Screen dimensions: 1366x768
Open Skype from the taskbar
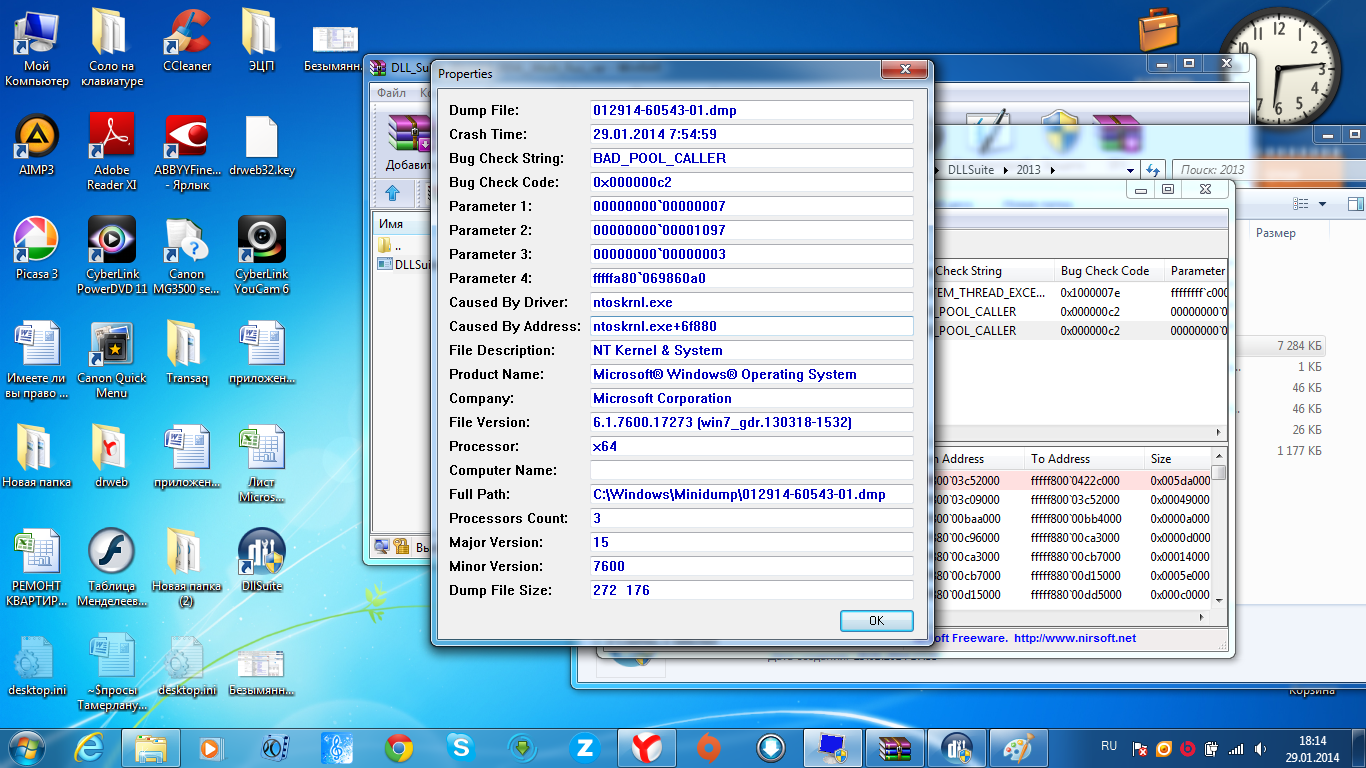(460, 747)
